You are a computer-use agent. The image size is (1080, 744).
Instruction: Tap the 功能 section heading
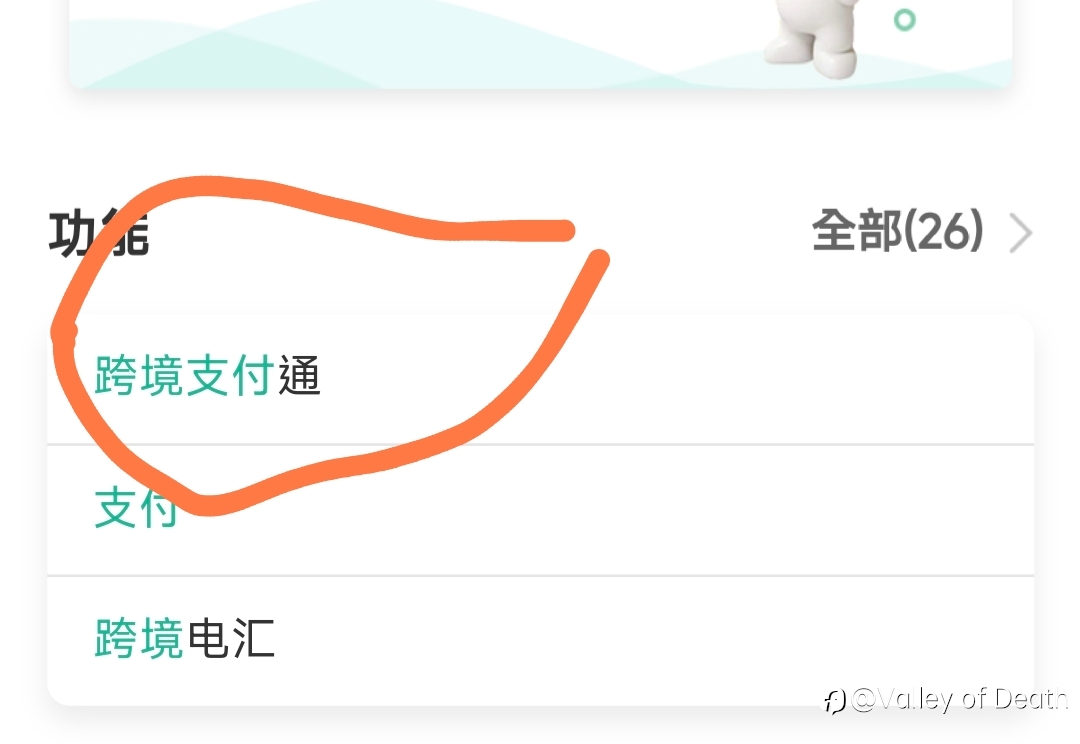coord(98,234)
